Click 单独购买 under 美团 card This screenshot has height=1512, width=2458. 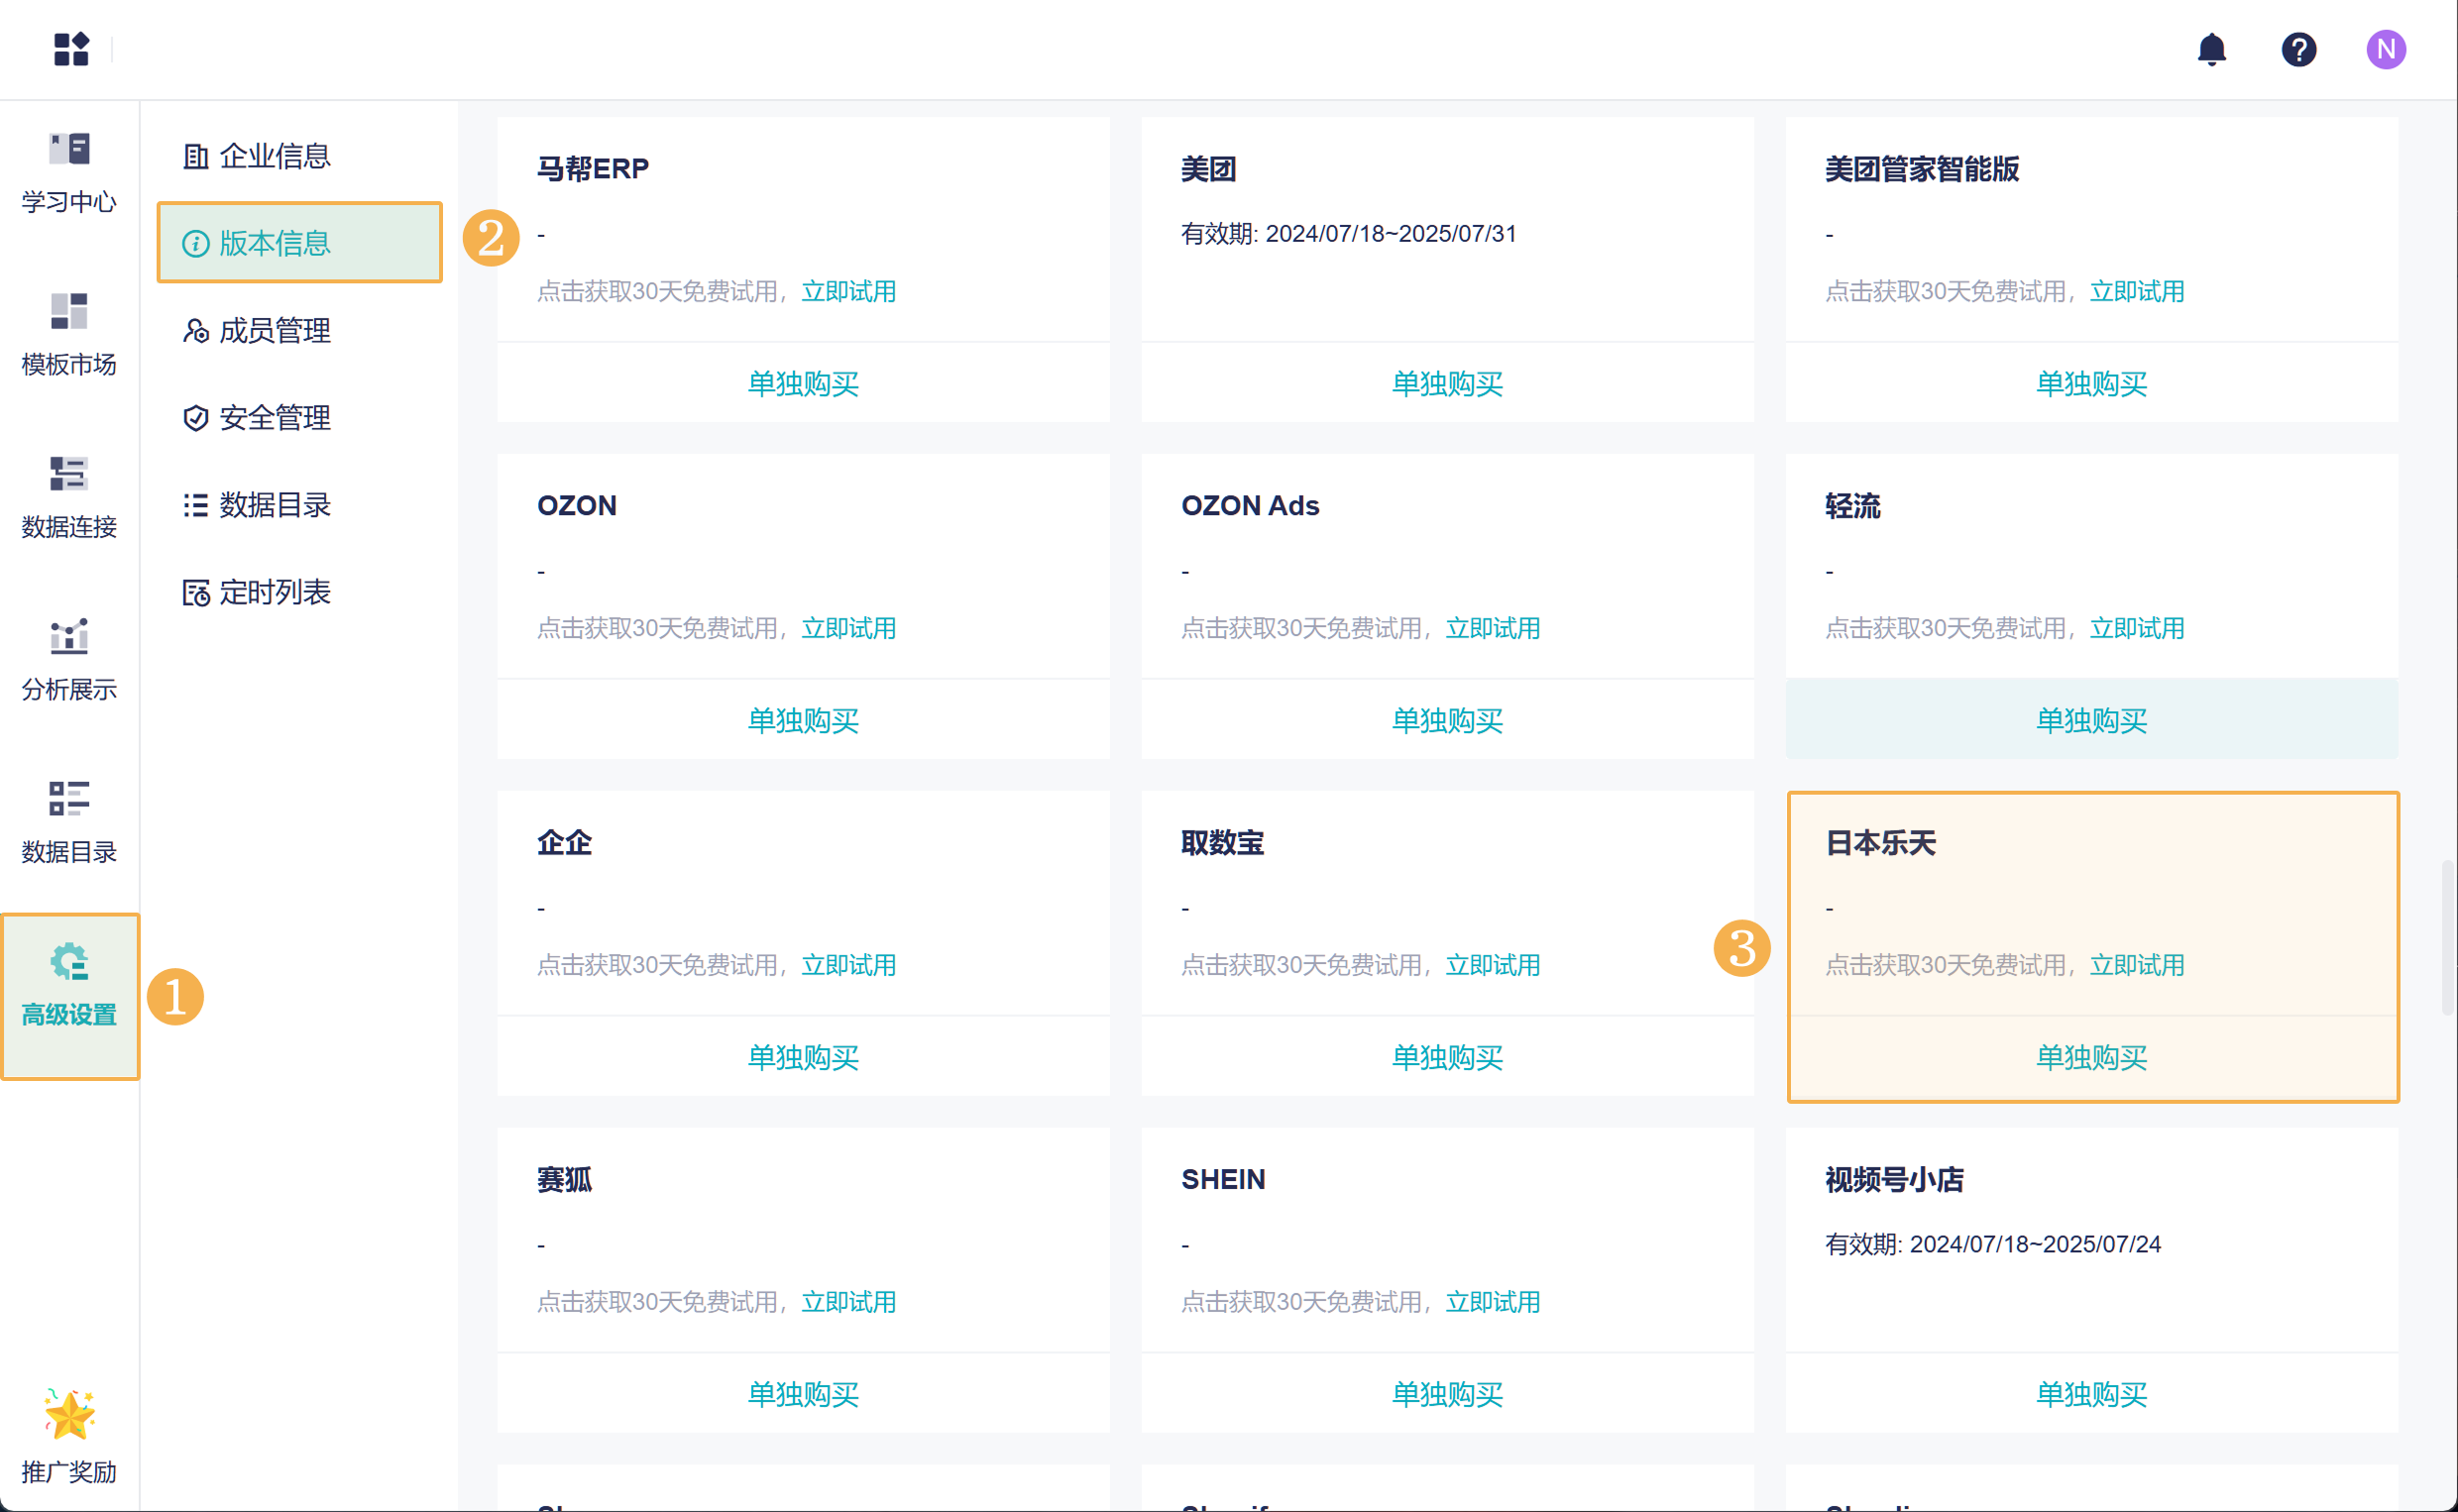coord(1447,383)
